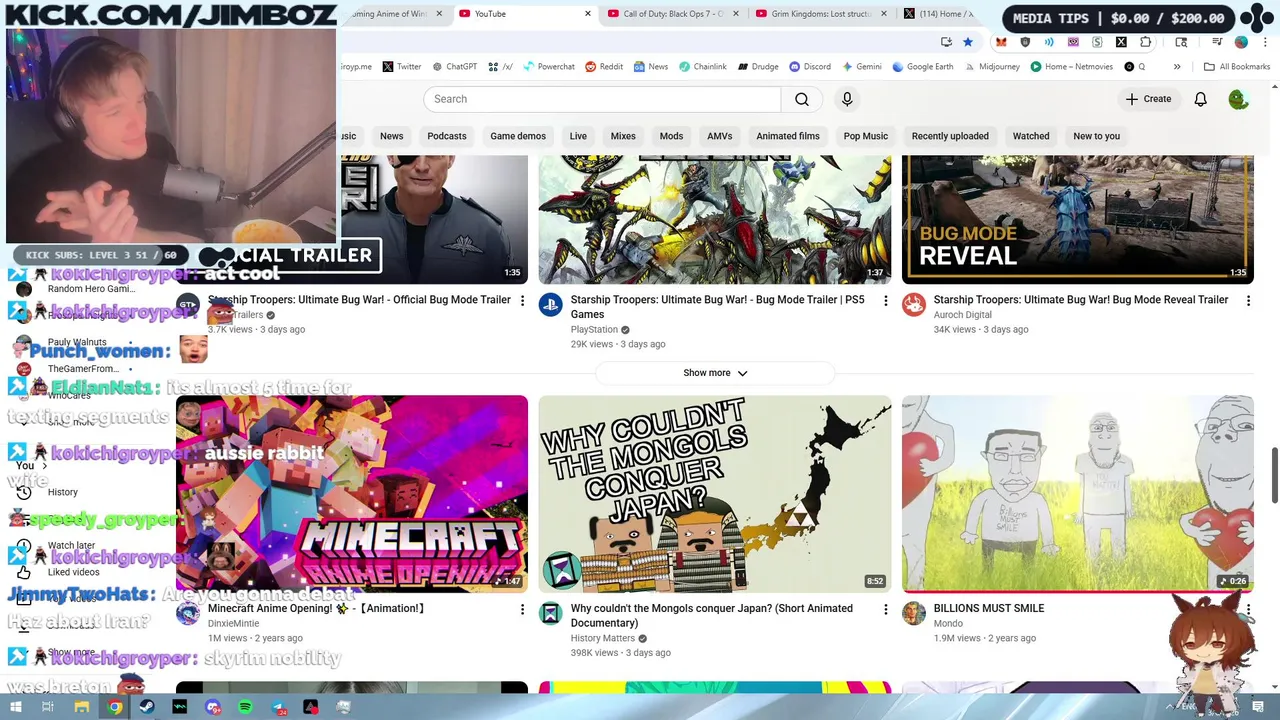Open Steam from the taskbar

(147, 707)
